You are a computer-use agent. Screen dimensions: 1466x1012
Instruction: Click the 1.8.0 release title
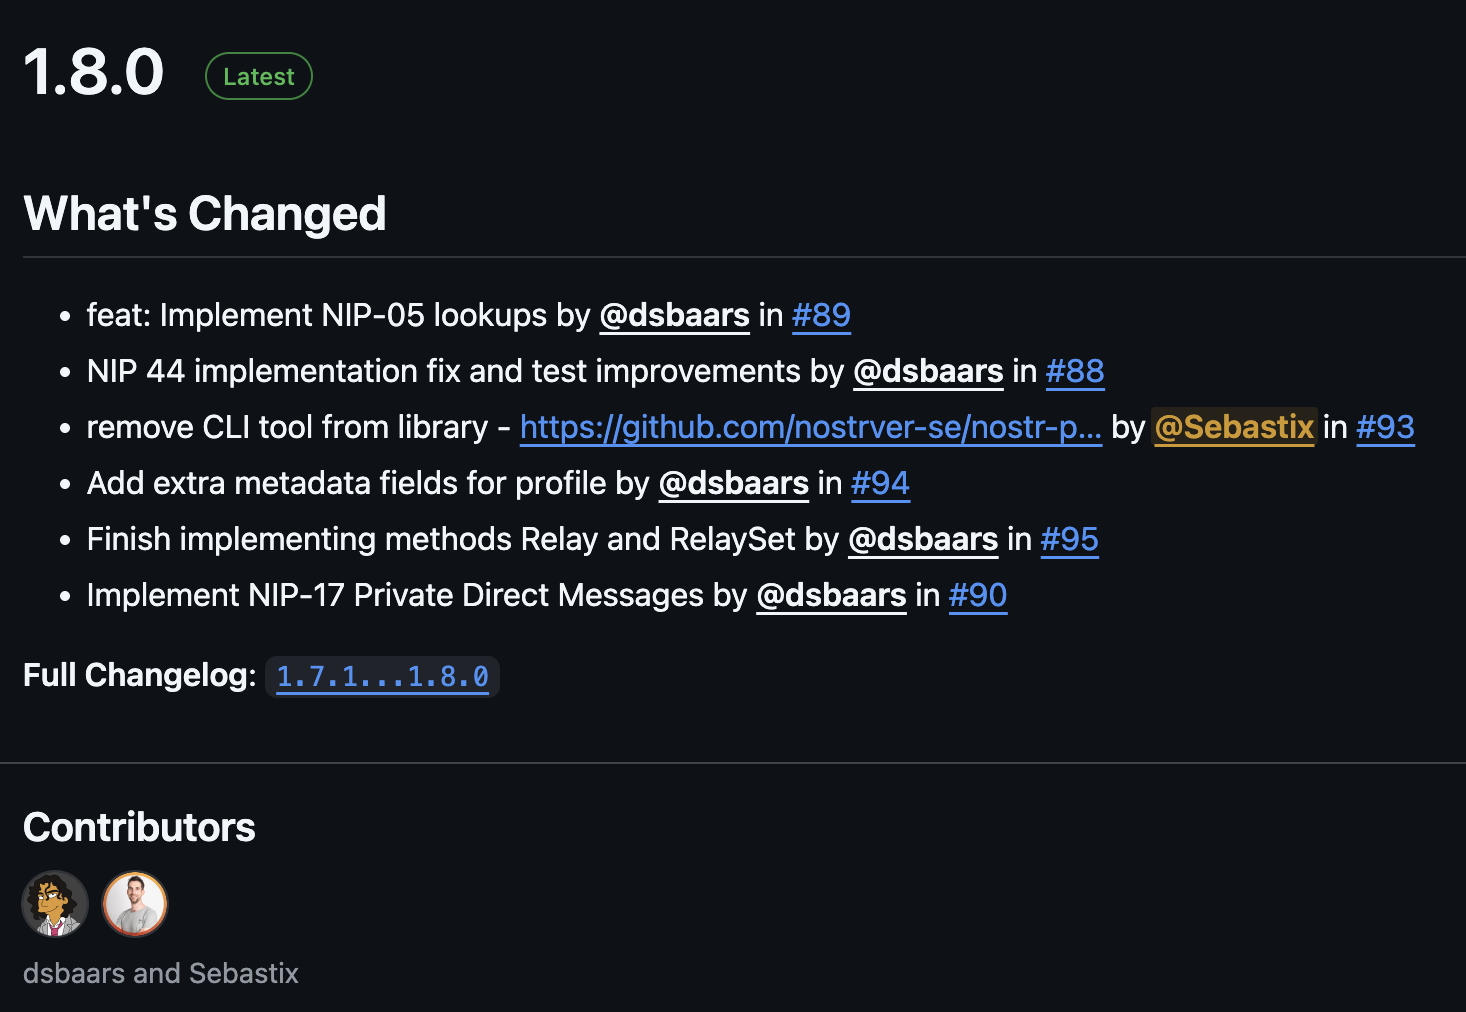(x=94, y=73)
